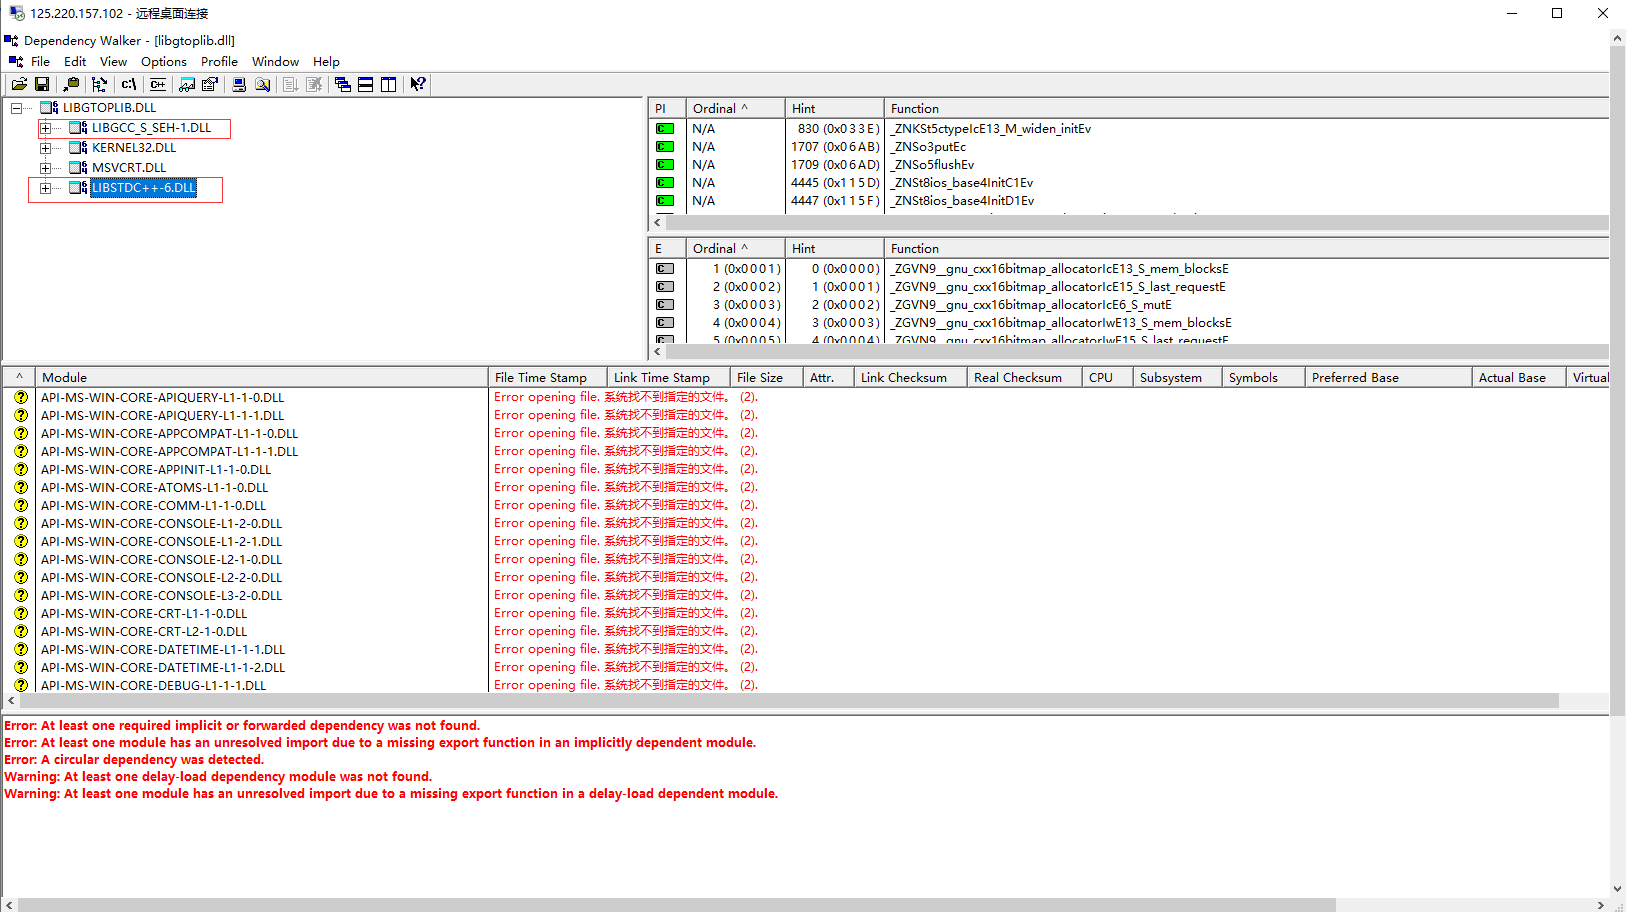1626x912 pixels.
Task: Toggle View Full Paths with the c:\ icon
Action: (x=129, y=84)
